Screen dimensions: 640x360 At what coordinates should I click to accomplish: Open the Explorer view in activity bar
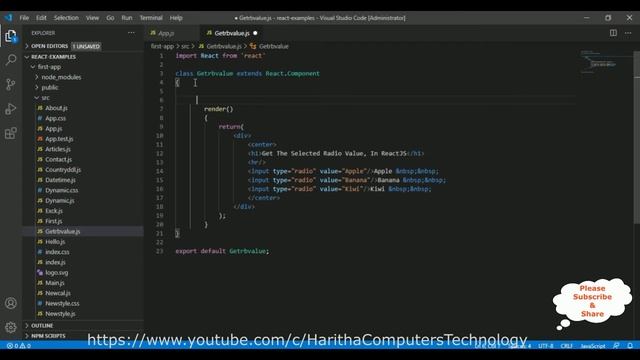[x=11, y=36]
